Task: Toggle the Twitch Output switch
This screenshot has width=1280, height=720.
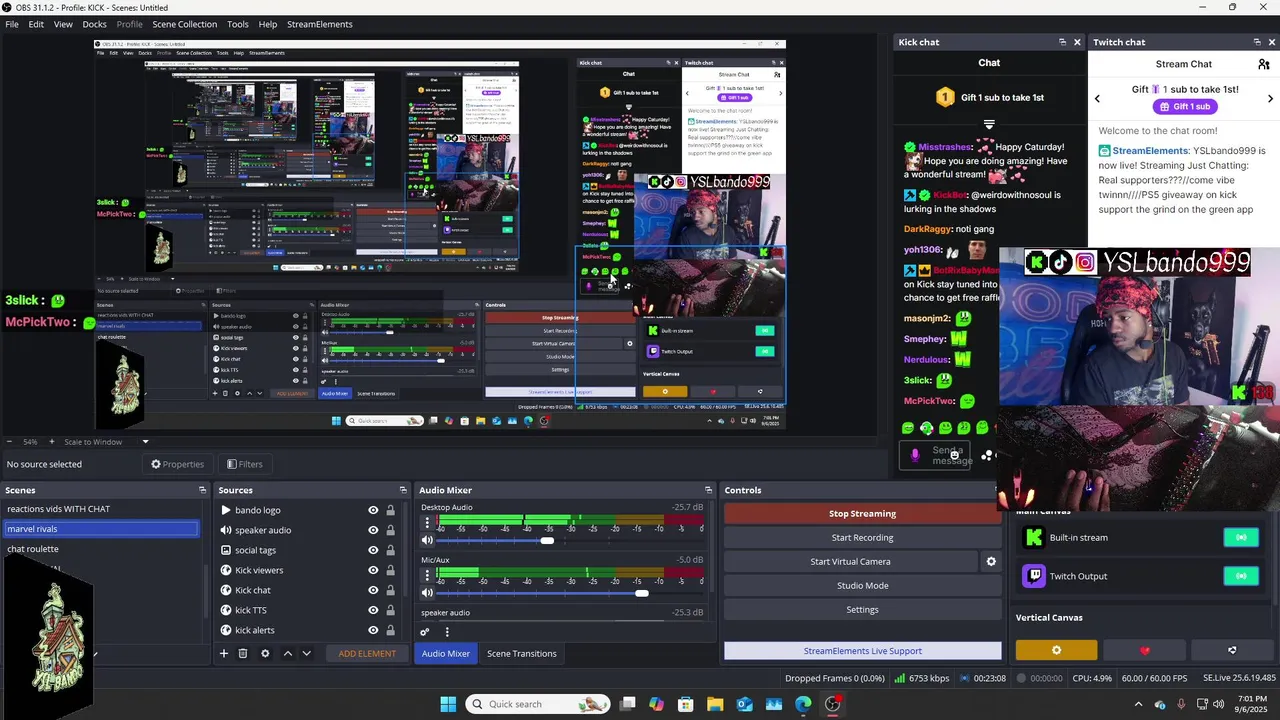Action: (1241, 576)
